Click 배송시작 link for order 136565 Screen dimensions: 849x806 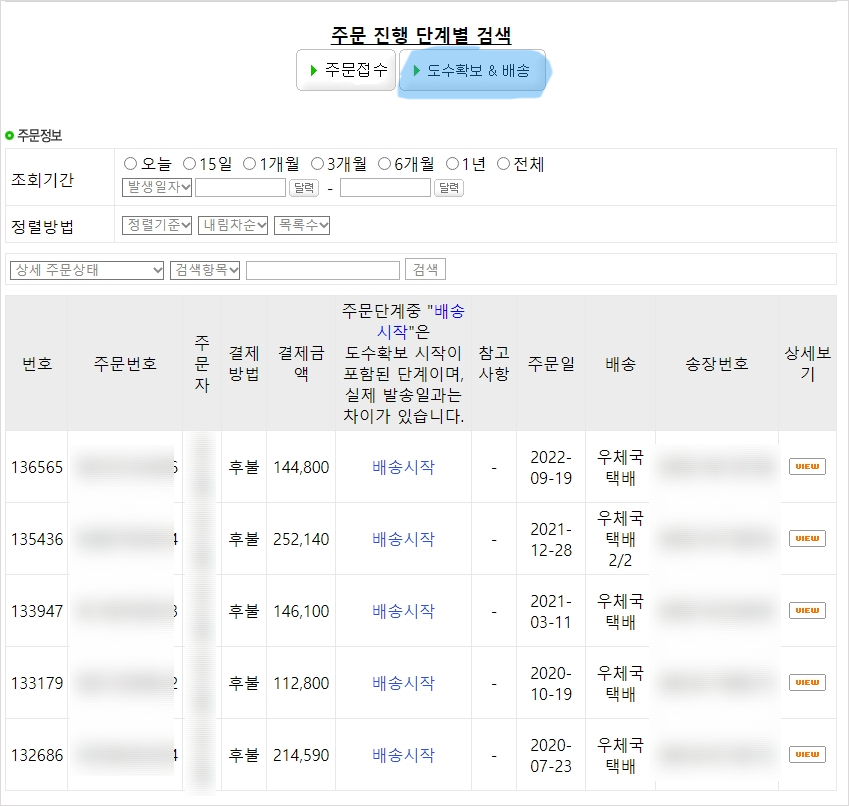(403, 467)
